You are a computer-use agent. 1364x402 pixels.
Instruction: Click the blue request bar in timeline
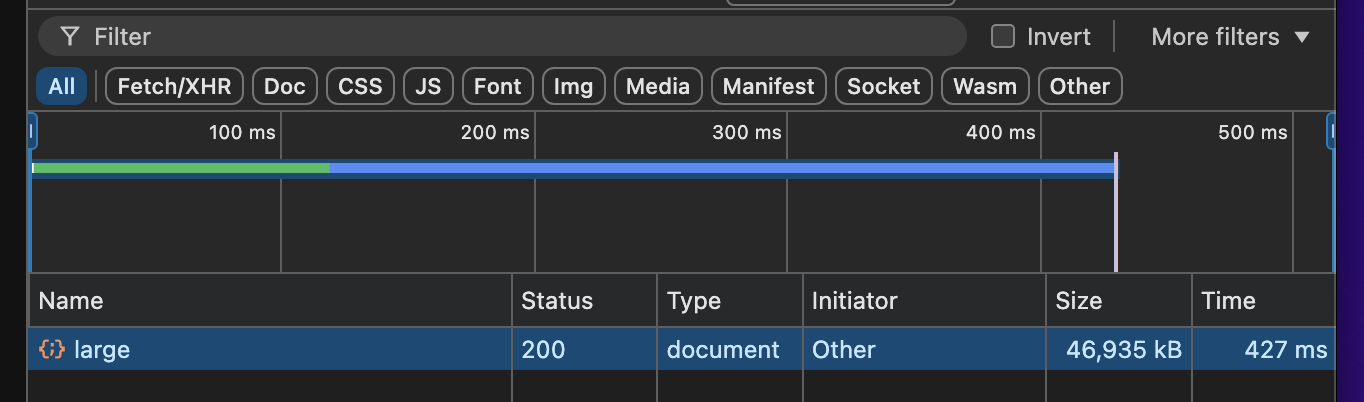tap(720, 168)
